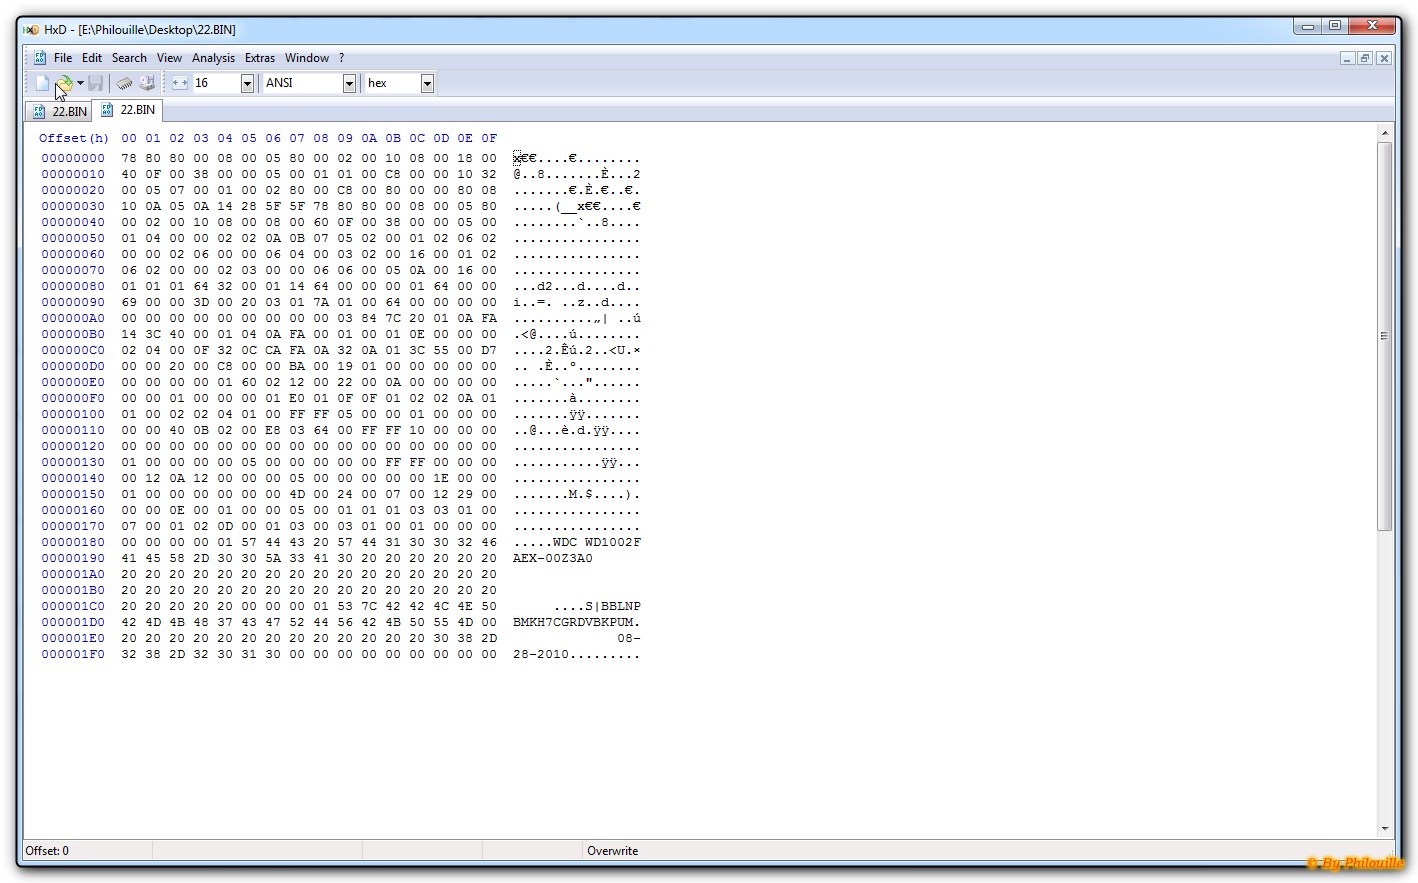The width and height of the screenshot is (1418, 883).
Task: Expand the Open file dropdown arrow
Action: 80,83
